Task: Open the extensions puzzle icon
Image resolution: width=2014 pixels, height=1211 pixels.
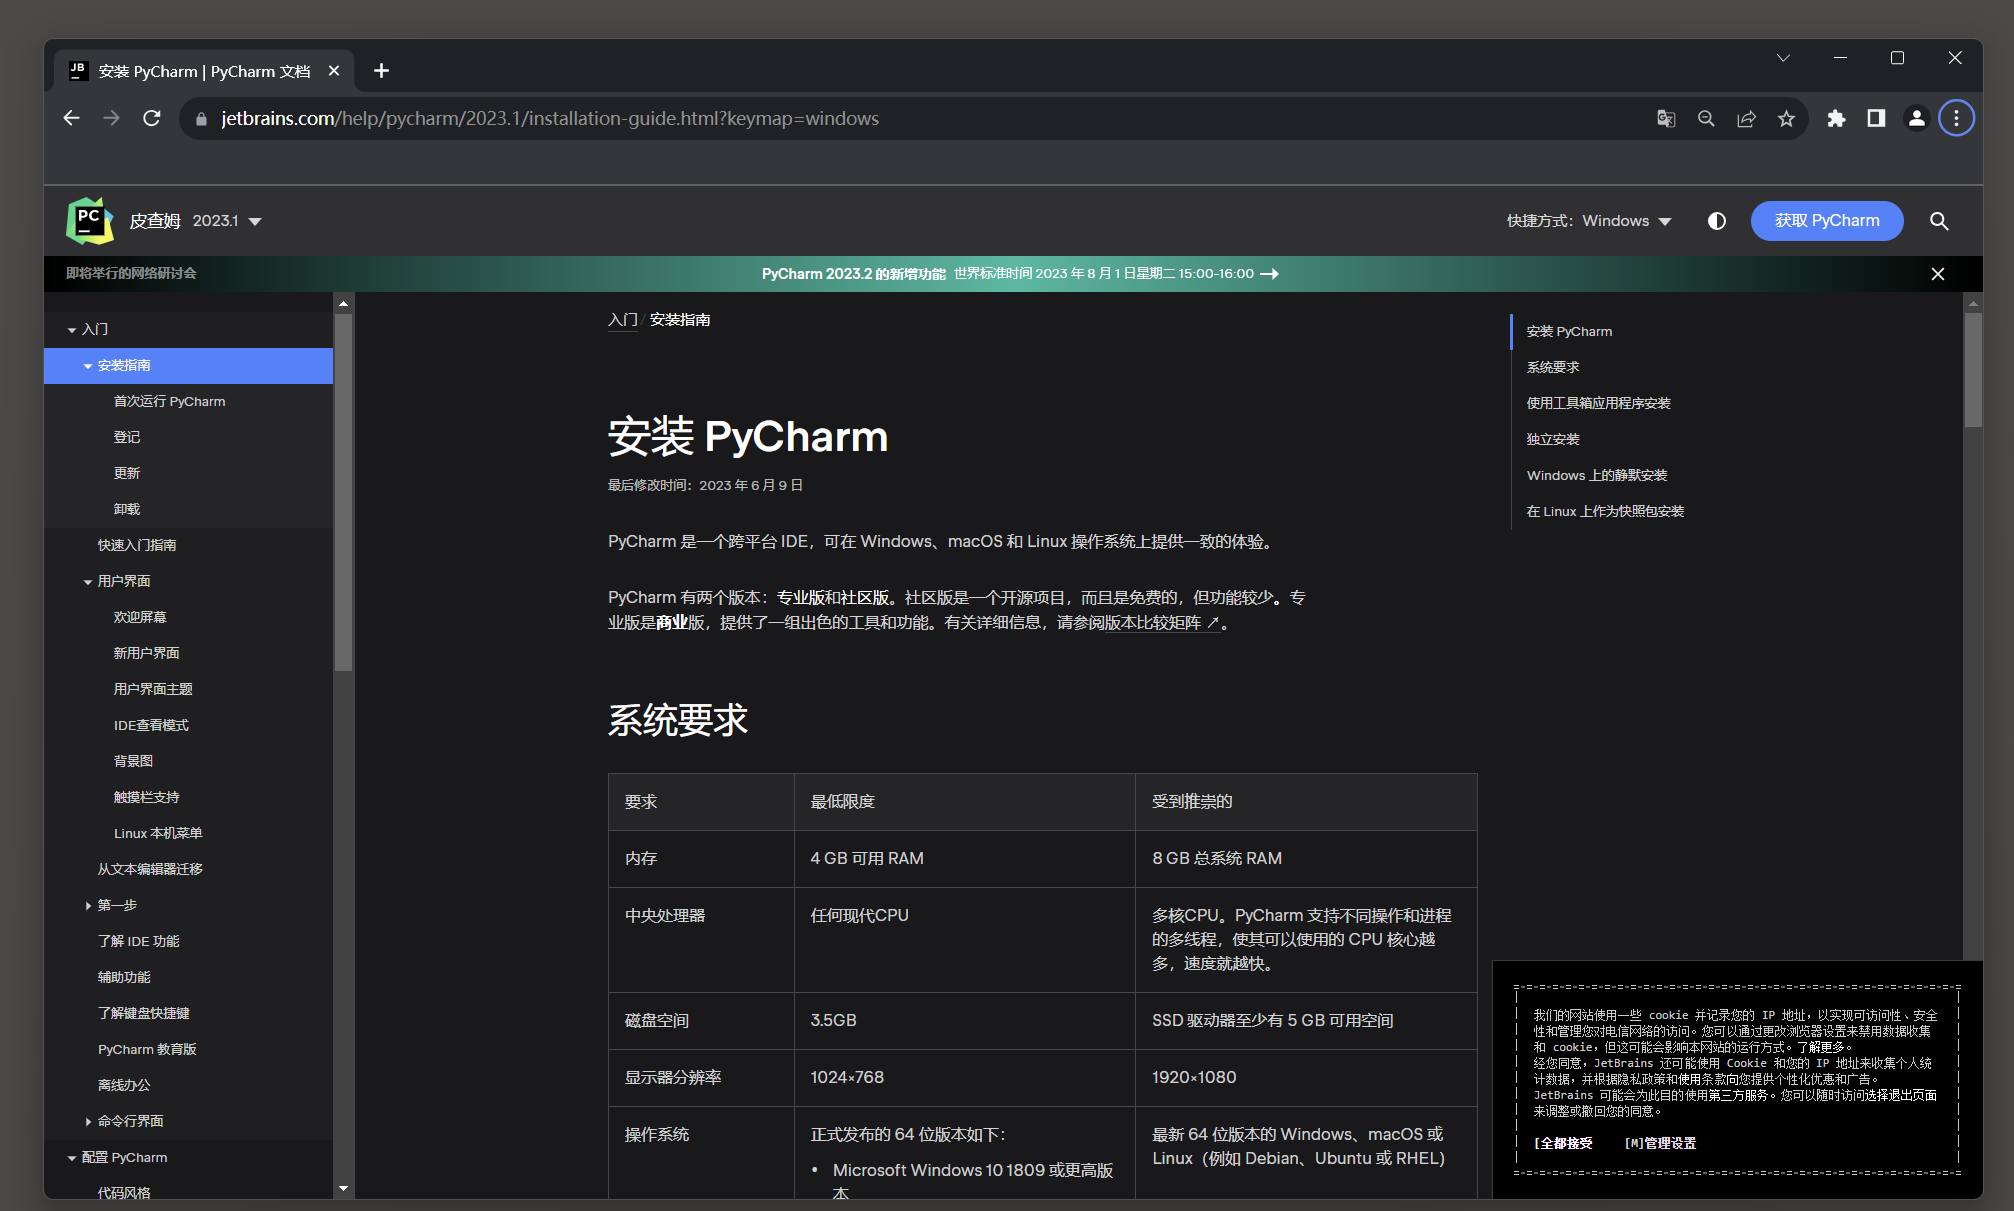Action: coord(1836,119)
